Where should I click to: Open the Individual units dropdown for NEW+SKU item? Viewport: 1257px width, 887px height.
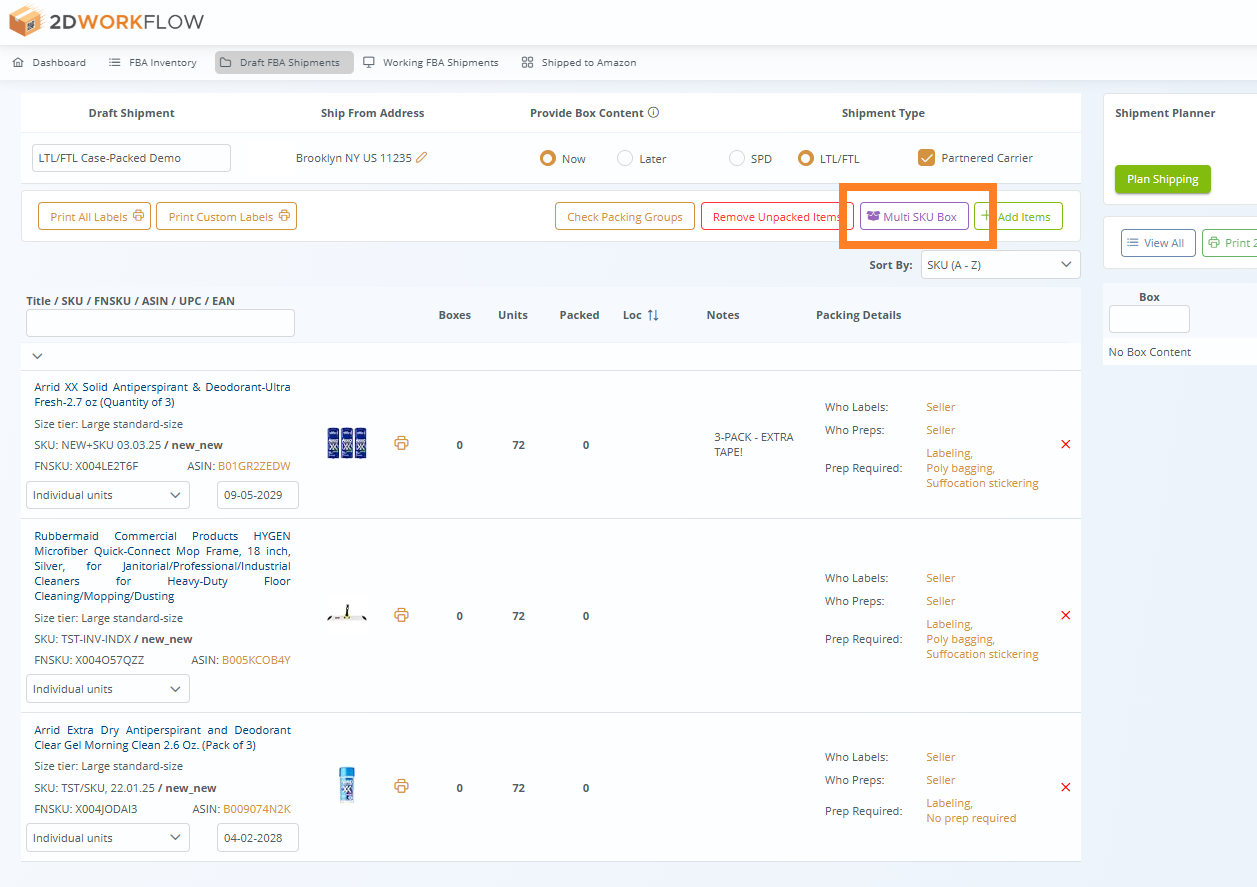pyautogui.click(x=107, y=494)
